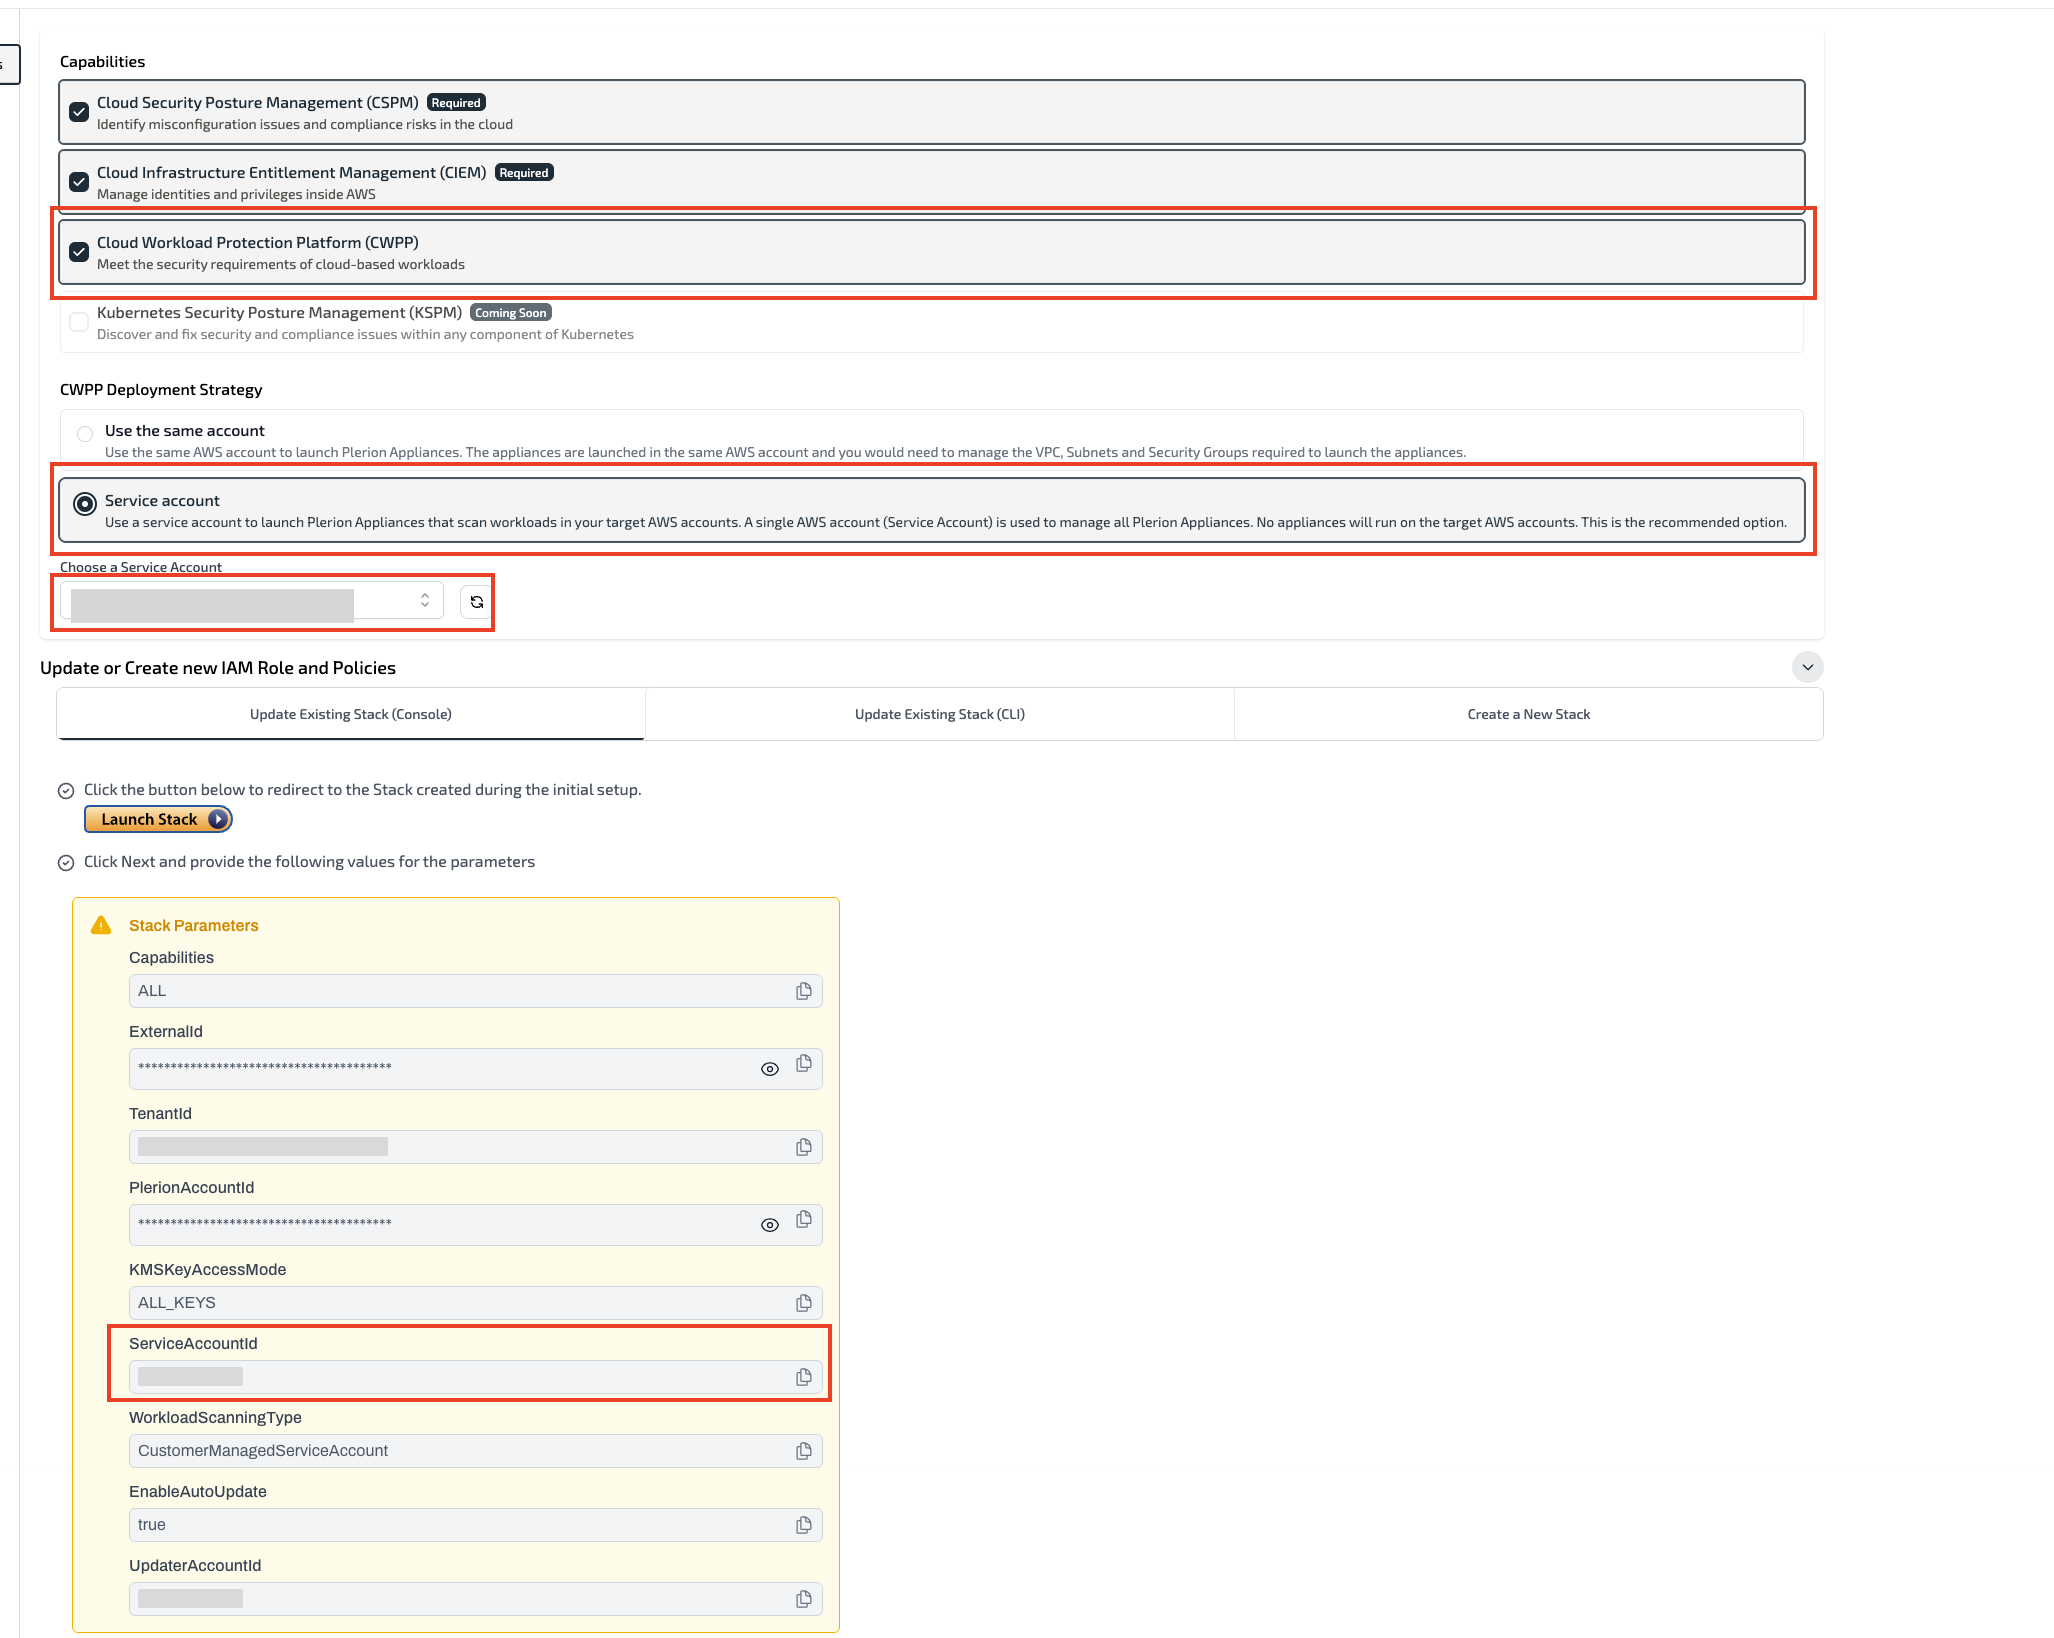Screen dimensions: 2054x1638
Task: Check the Kubernetes Security Posture Management box
Action: pos(79,322)
